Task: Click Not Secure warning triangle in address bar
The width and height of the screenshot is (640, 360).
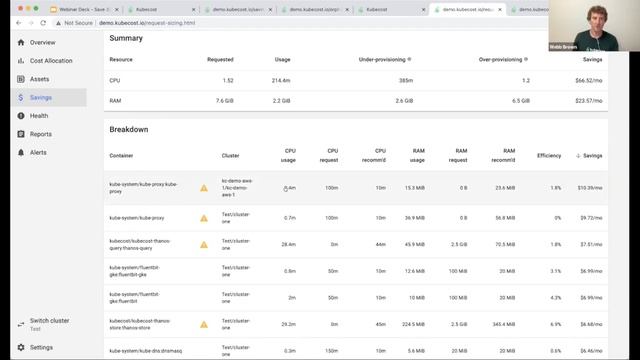Action: point(58,23)
